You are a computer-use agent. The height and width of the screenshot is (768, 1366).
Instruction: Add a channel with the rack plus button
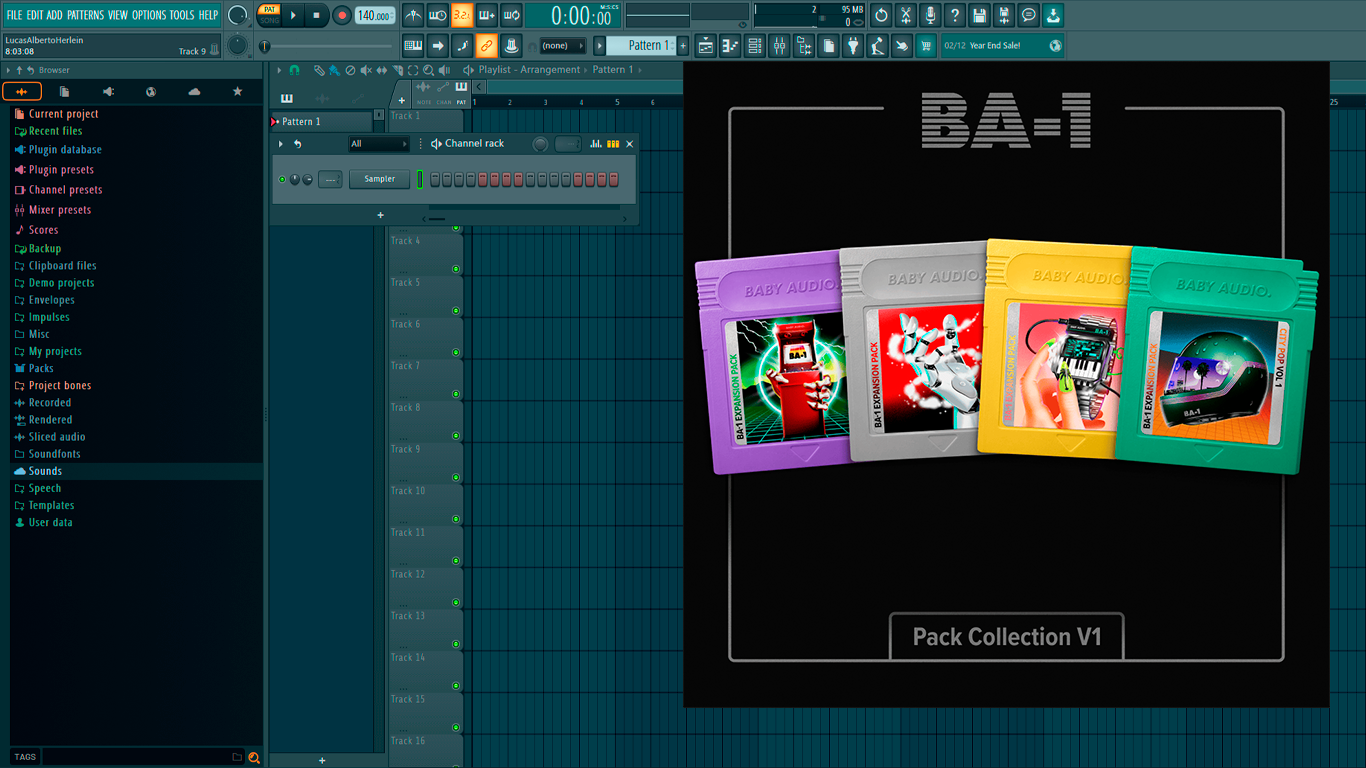tap(380, 215)
